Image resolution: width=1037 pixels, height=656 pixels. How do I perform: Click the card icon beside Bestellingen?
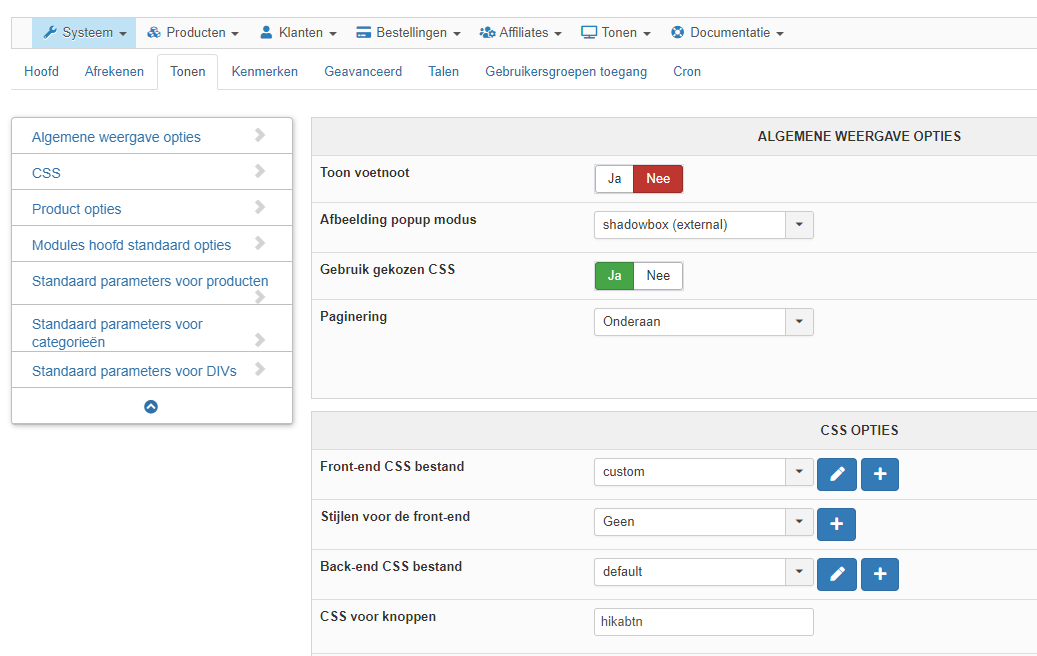(x=363, y=32)
